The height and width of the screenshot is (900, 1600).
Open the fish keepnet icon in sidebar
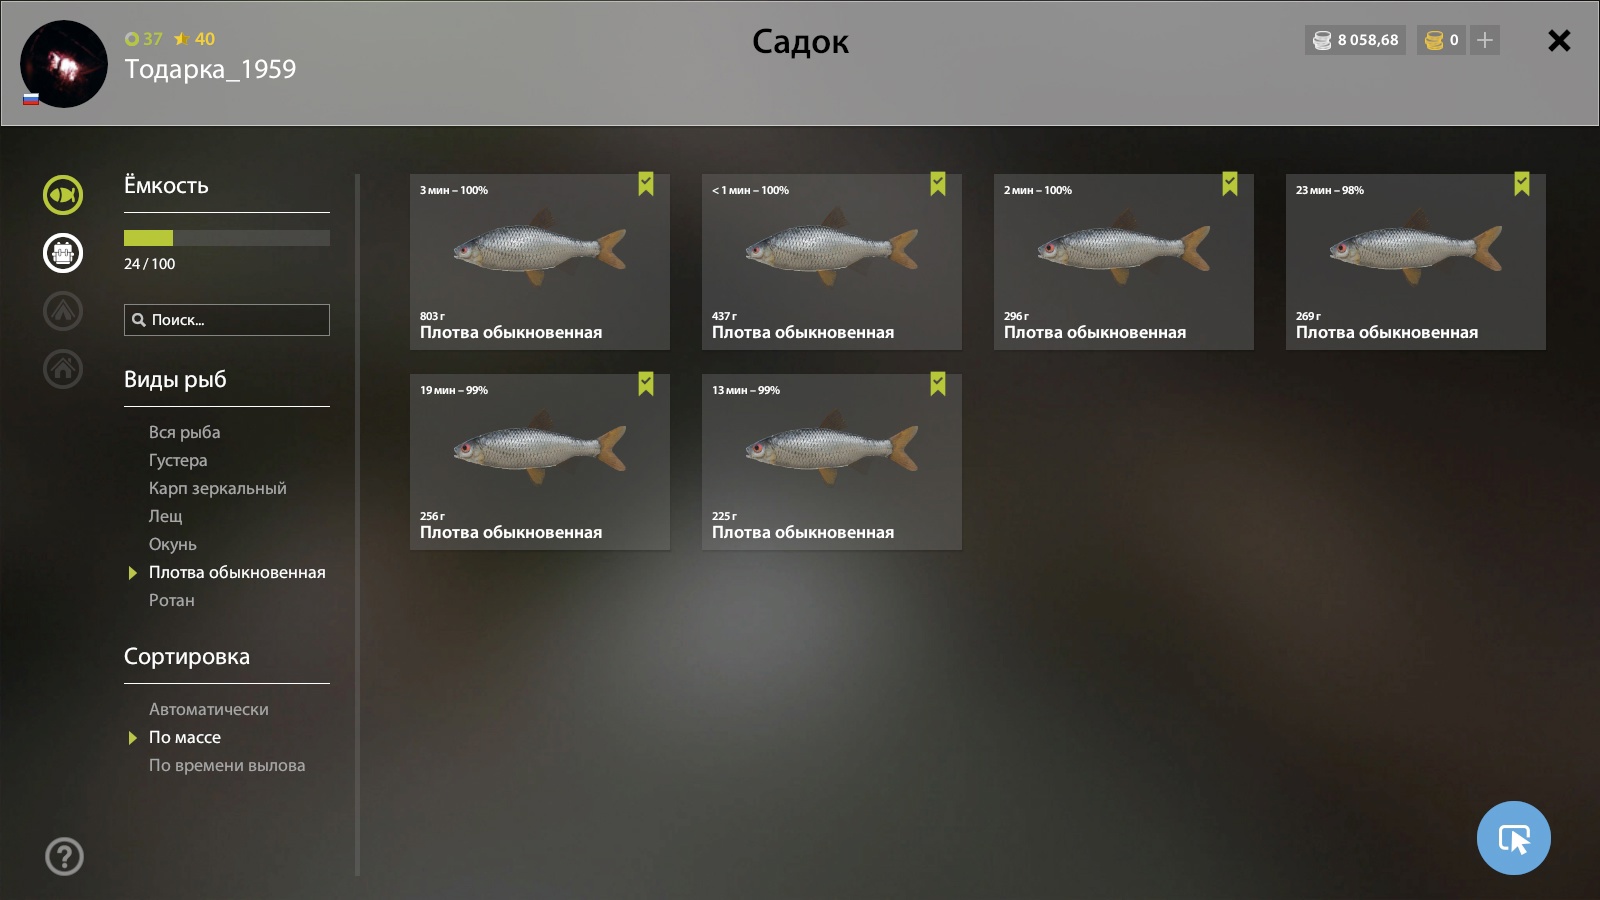click(x=63, y=195)
